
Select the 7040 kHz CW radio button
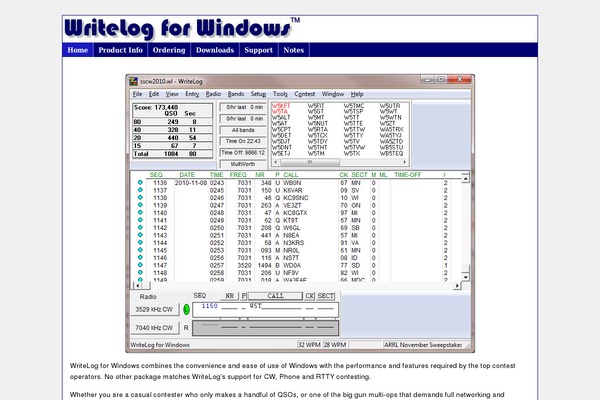point(155,328)
